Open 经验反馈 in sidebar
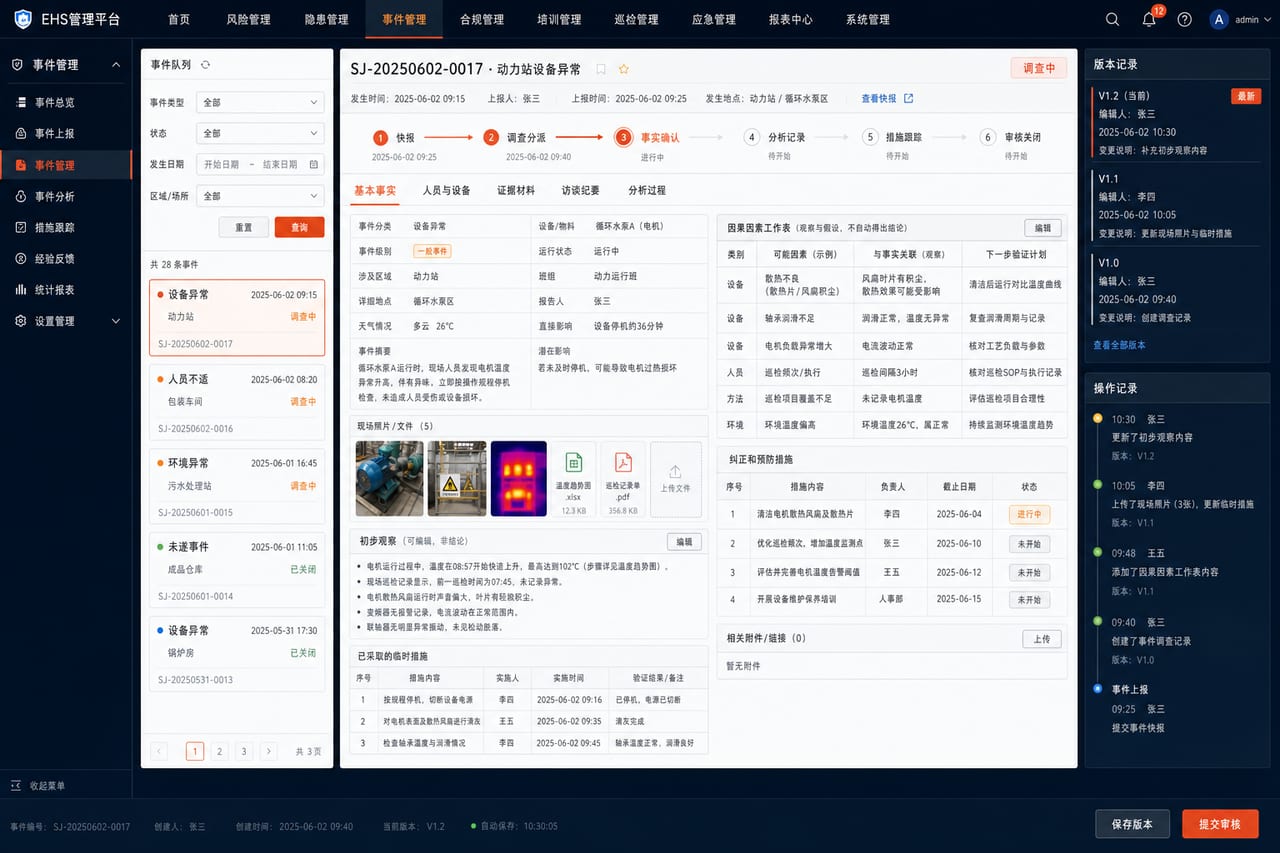The height and width of the screenshot is (853, 1280). click(54, 258)
